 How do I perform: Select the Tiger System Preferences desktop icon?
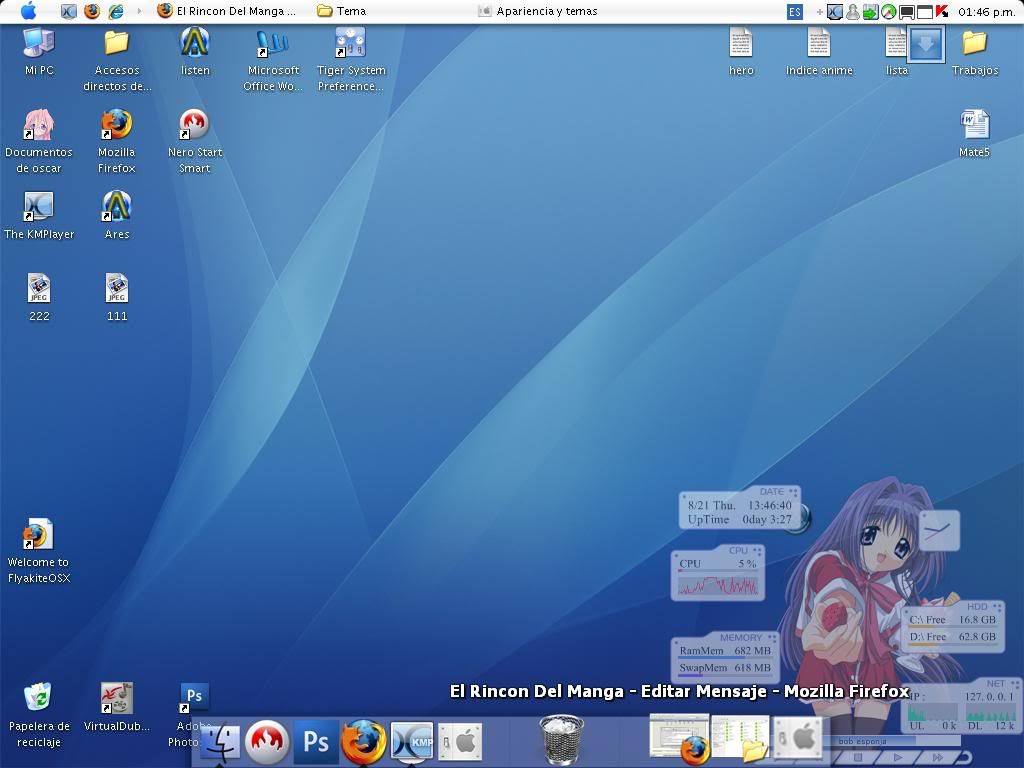point(351,60)
